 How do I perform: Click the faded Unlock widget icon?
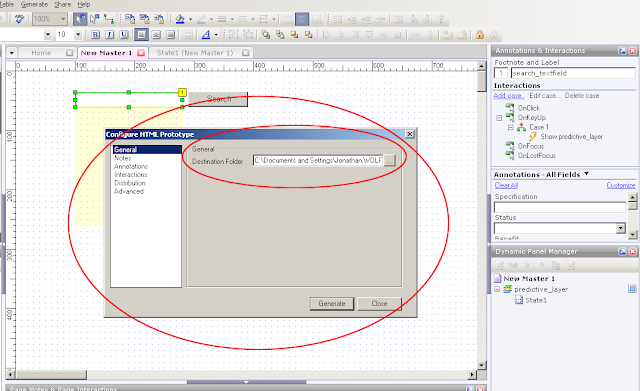(494, 35)
